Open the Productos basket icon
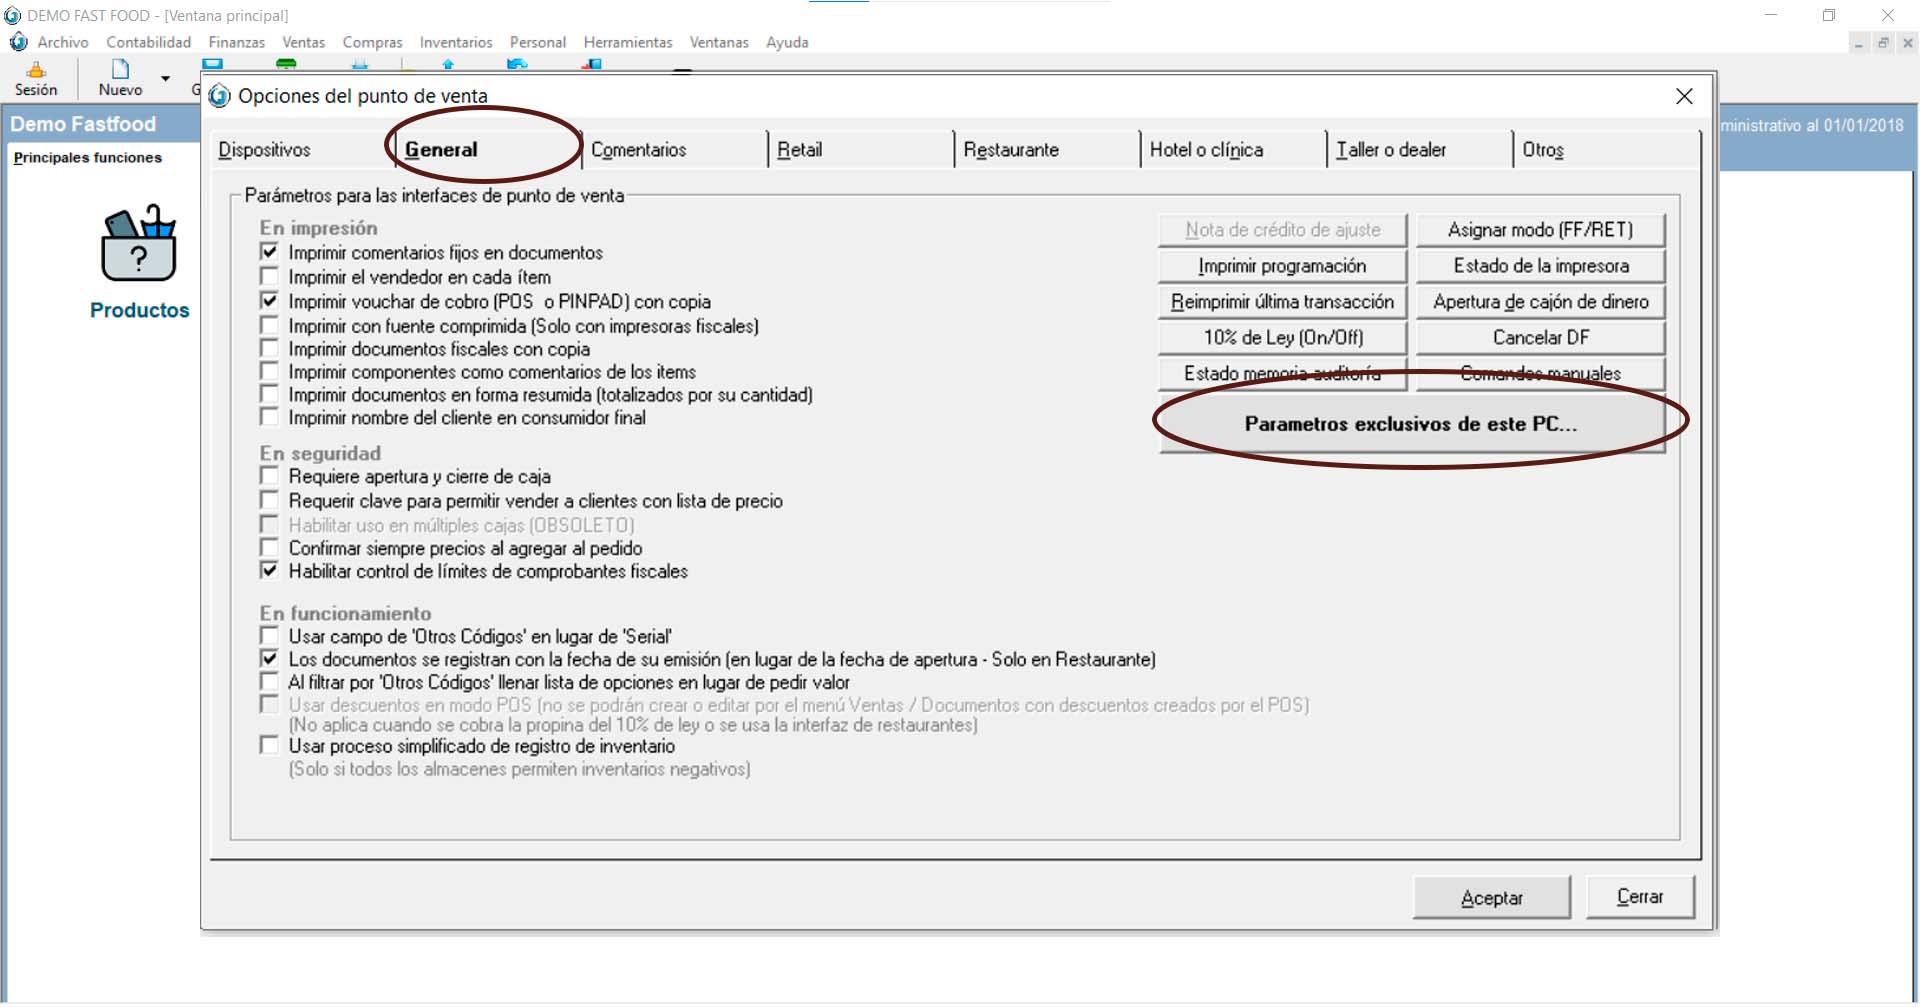 pos(139,244)
